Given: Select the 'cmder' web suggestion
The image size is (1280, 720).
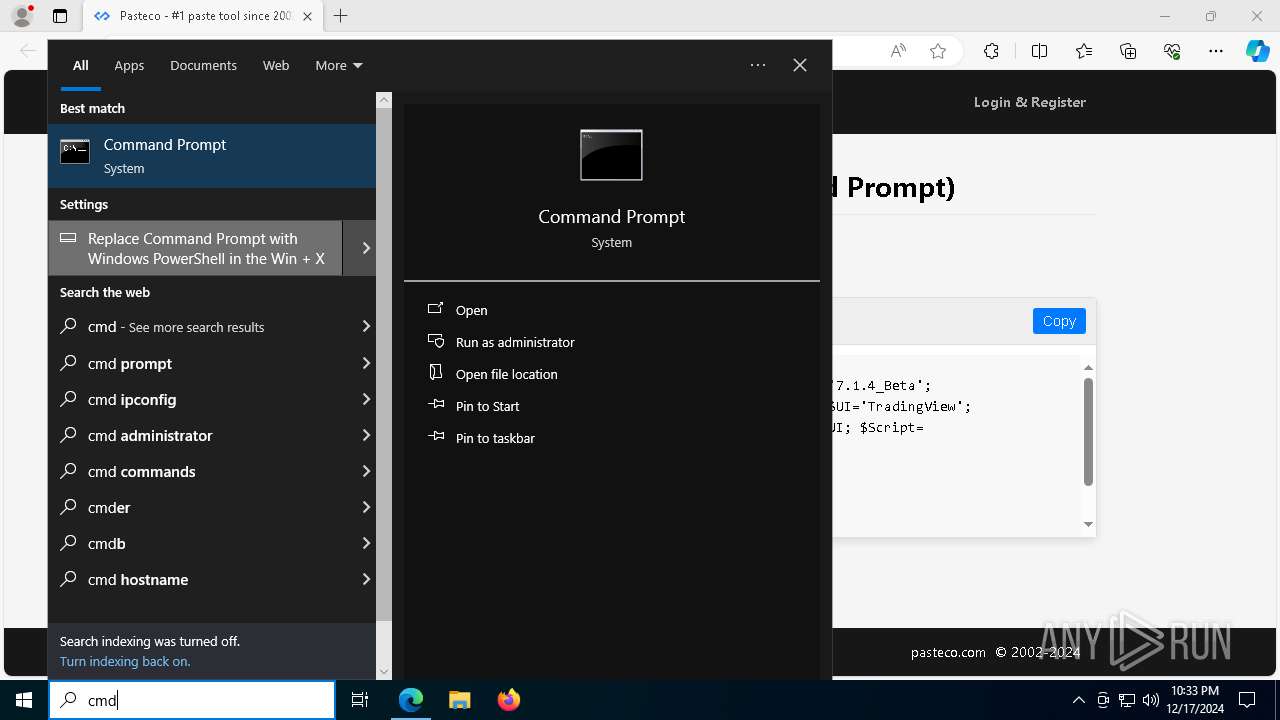Looking at the screenshot, I should 200,507.
